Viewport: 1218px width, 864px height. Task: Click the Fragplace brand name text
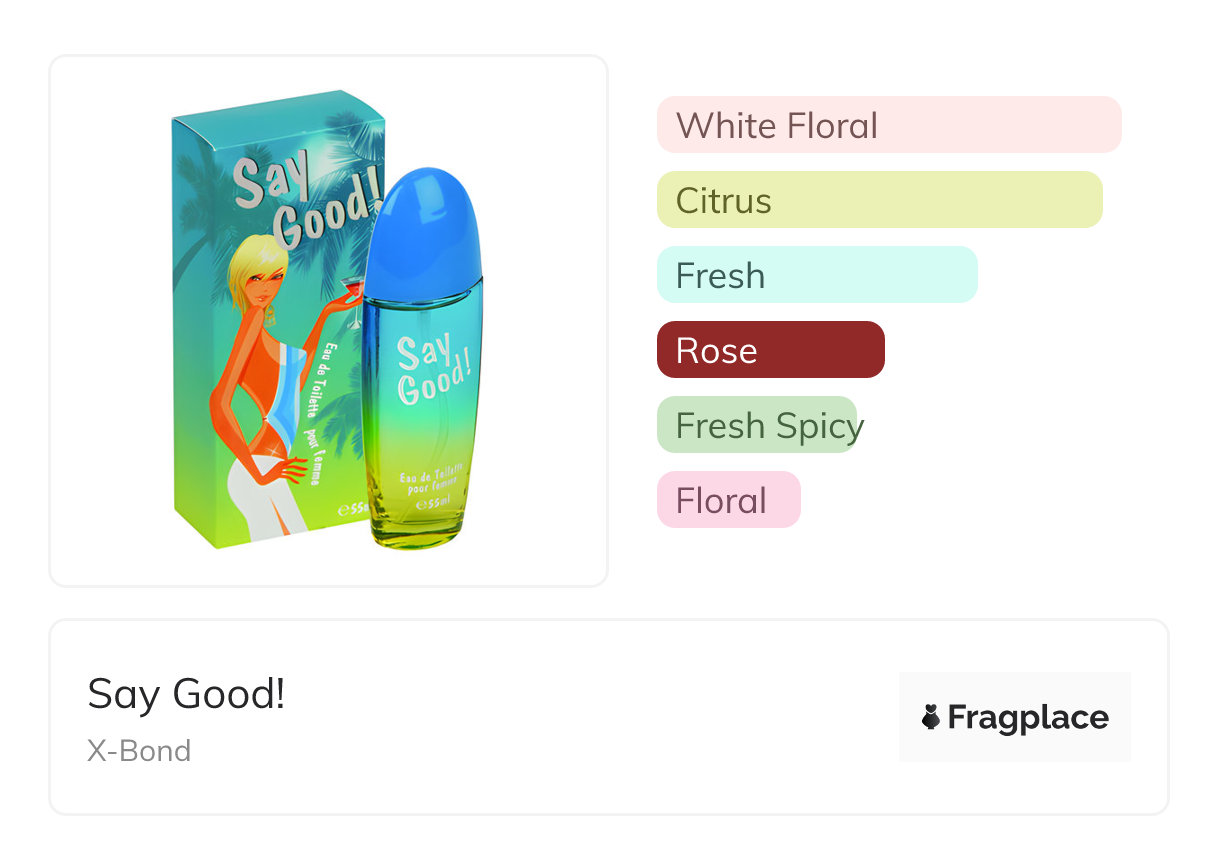click(x=1028, y=717)
